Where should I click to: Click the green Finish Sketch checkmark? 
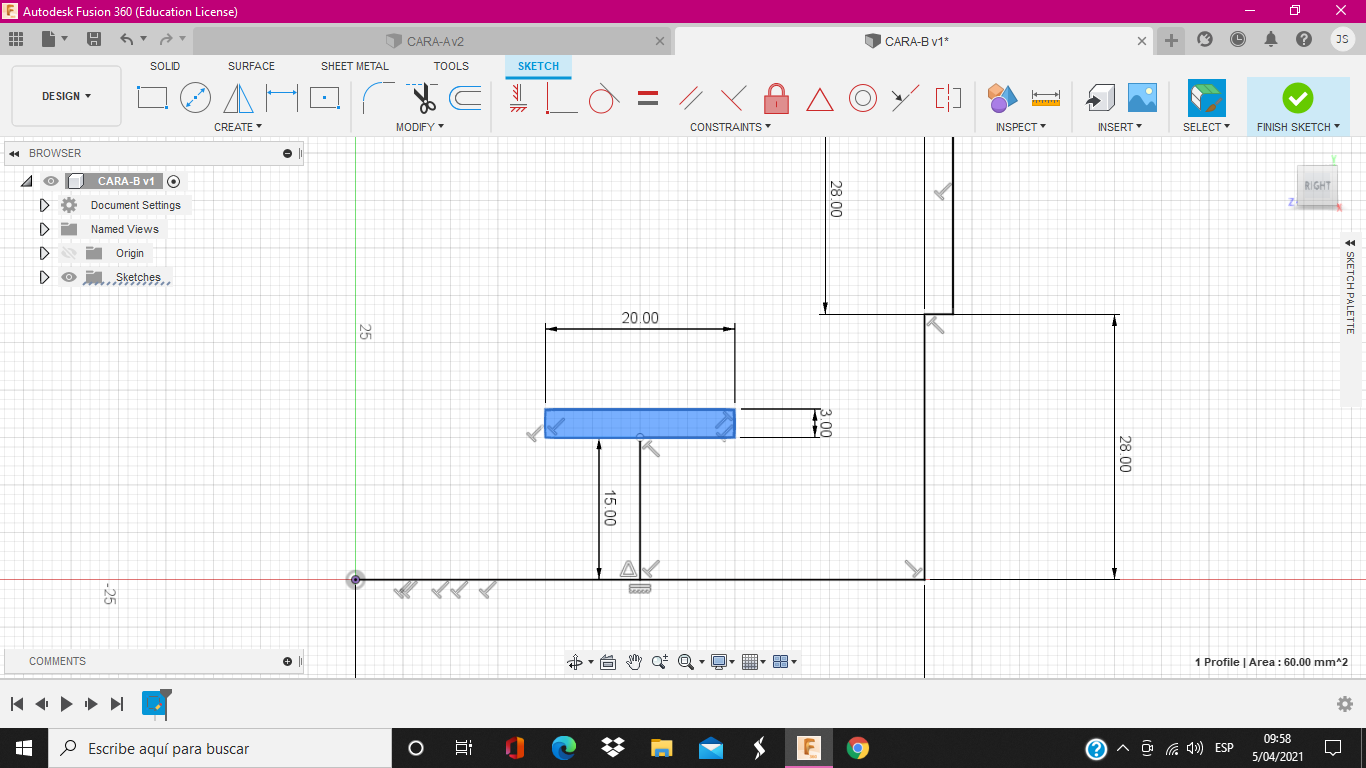tap(1298, 98)
